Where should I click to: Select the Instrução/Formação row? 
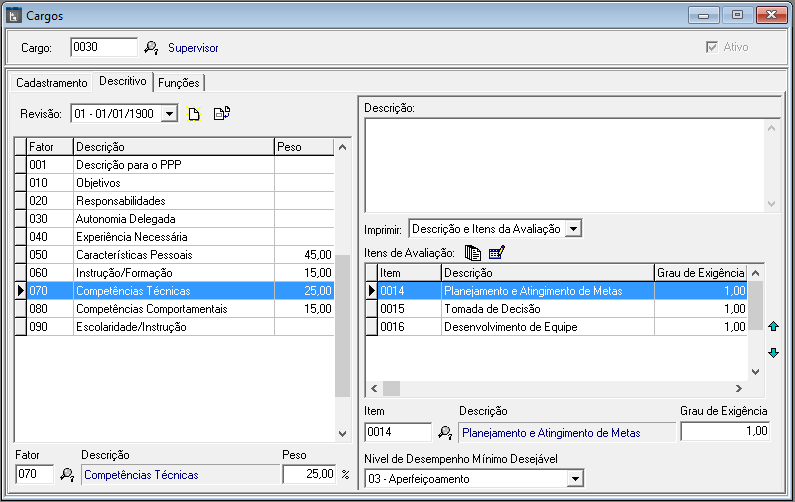(174, 273)
